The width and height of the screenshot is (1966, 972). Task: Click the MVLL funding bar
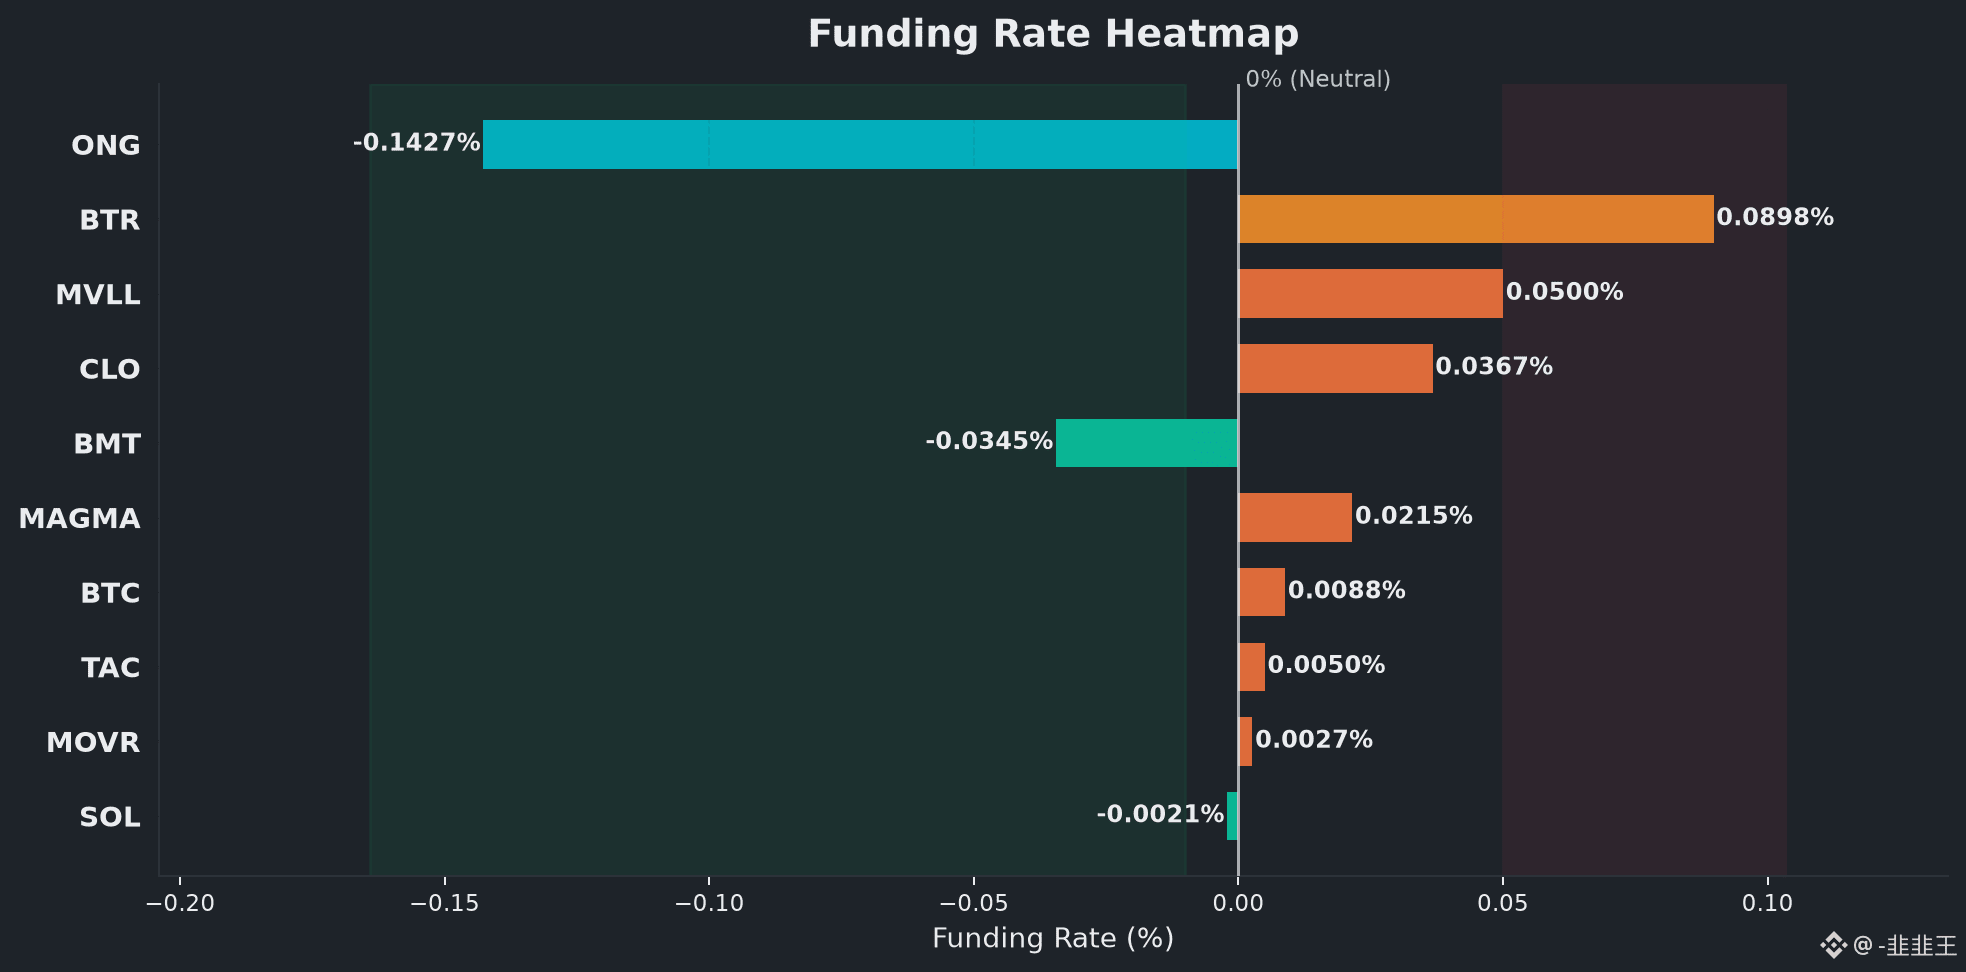tap(1370, 294)
